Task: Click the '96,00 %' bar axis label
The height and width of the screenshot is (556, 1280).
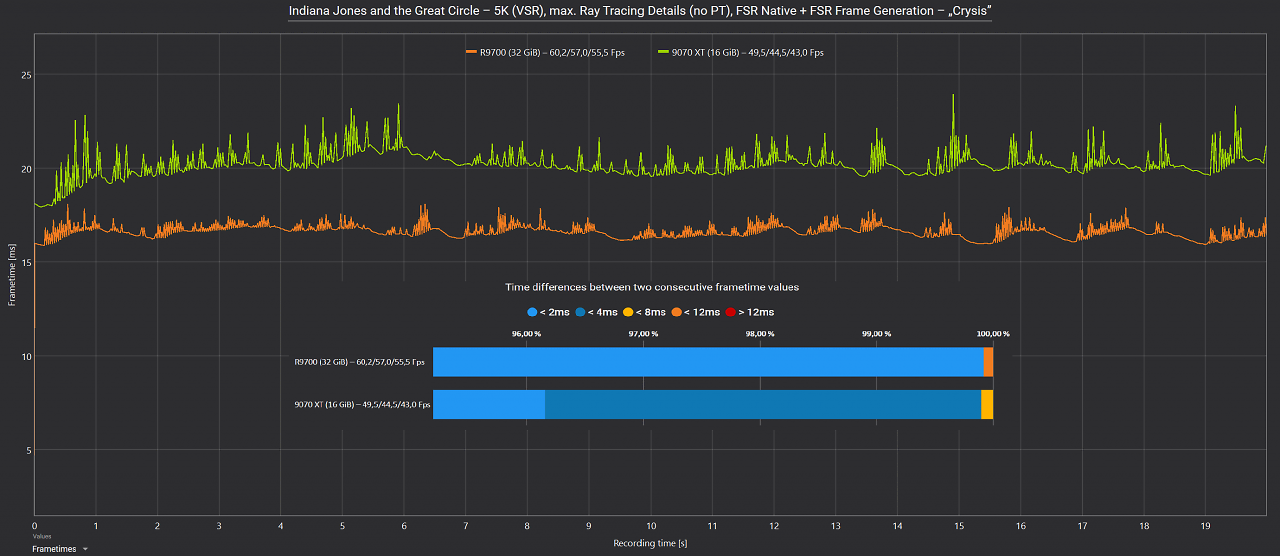Action: click(526, 334)
